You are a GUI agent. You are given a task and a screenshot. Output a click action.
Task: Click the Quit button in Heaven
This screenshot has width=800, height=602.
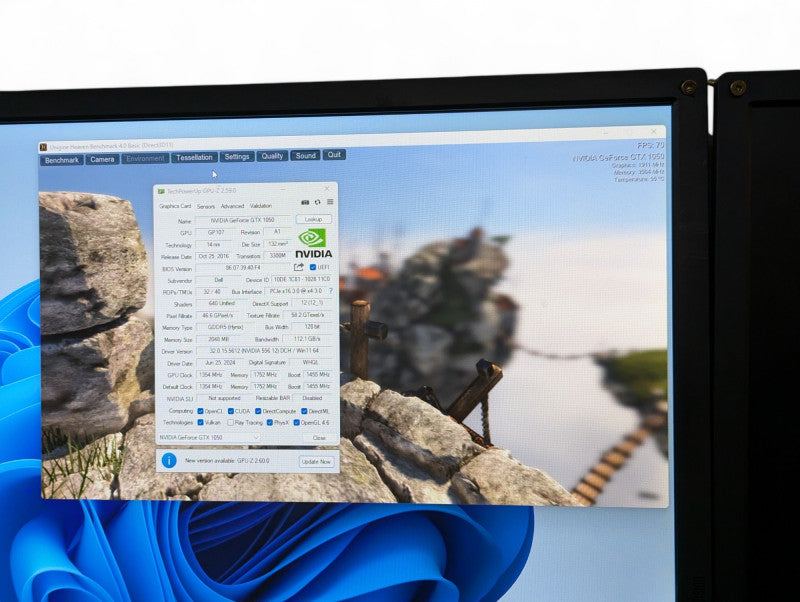[334, 155]
